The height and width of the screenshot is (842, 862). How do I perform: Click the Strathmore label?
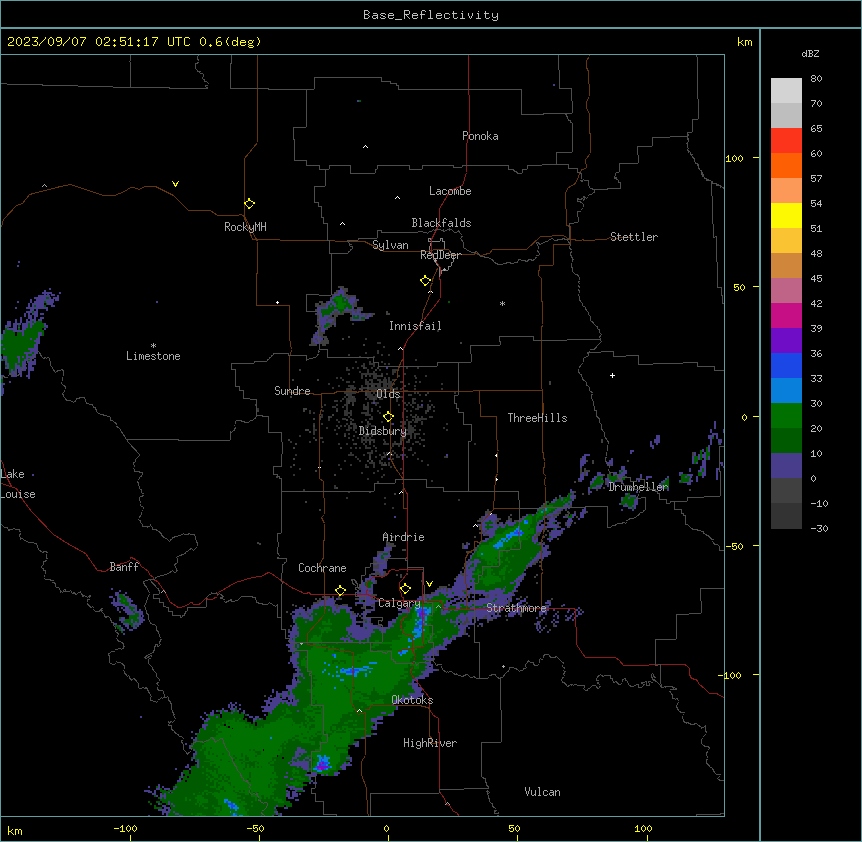point(516,608)
